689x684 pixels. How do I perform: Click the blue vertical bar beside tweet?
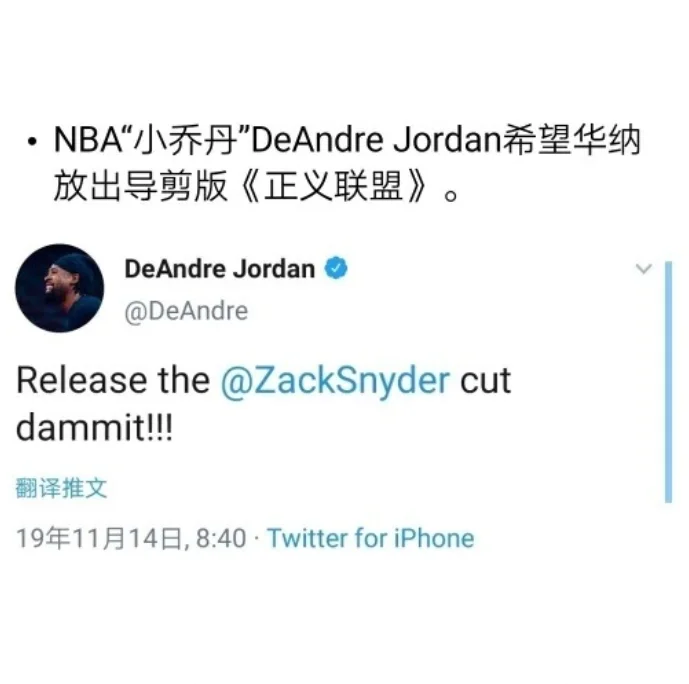pyautogui.click(x=668, y=382)
